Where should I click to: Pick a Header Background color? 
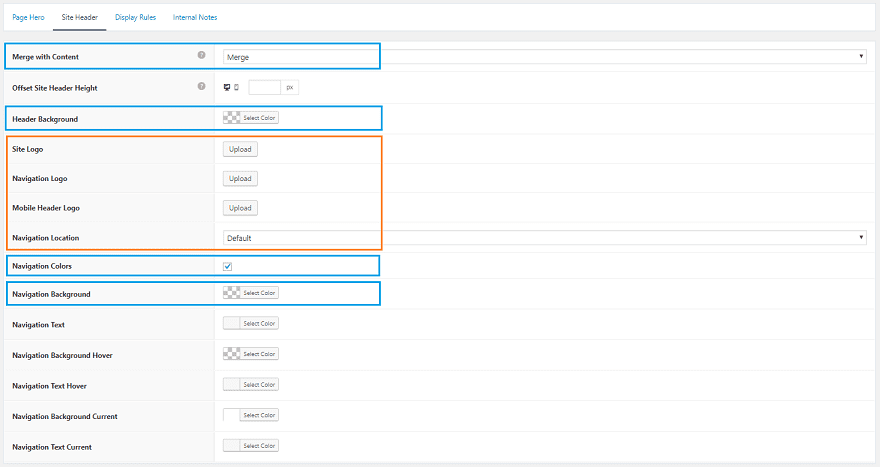pos(251,118)
